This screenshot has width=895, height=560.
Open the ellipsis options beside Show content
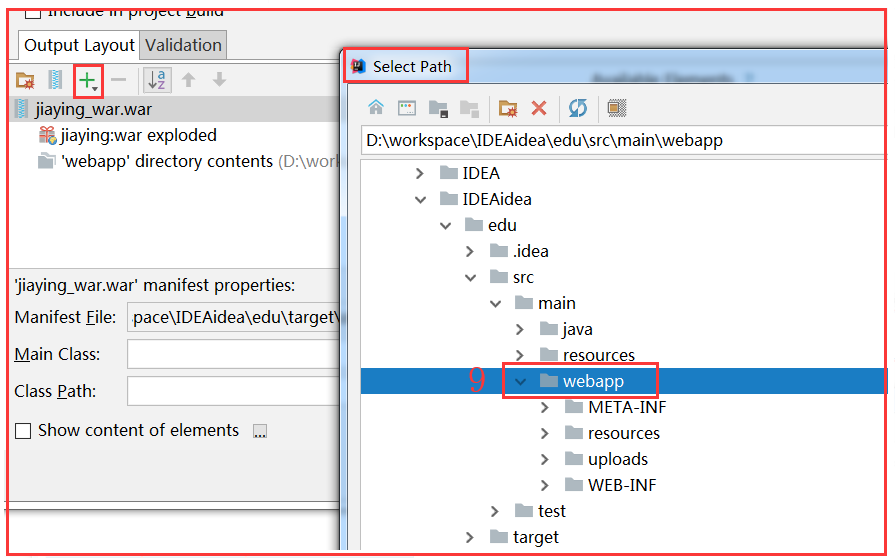click(260, 432)
